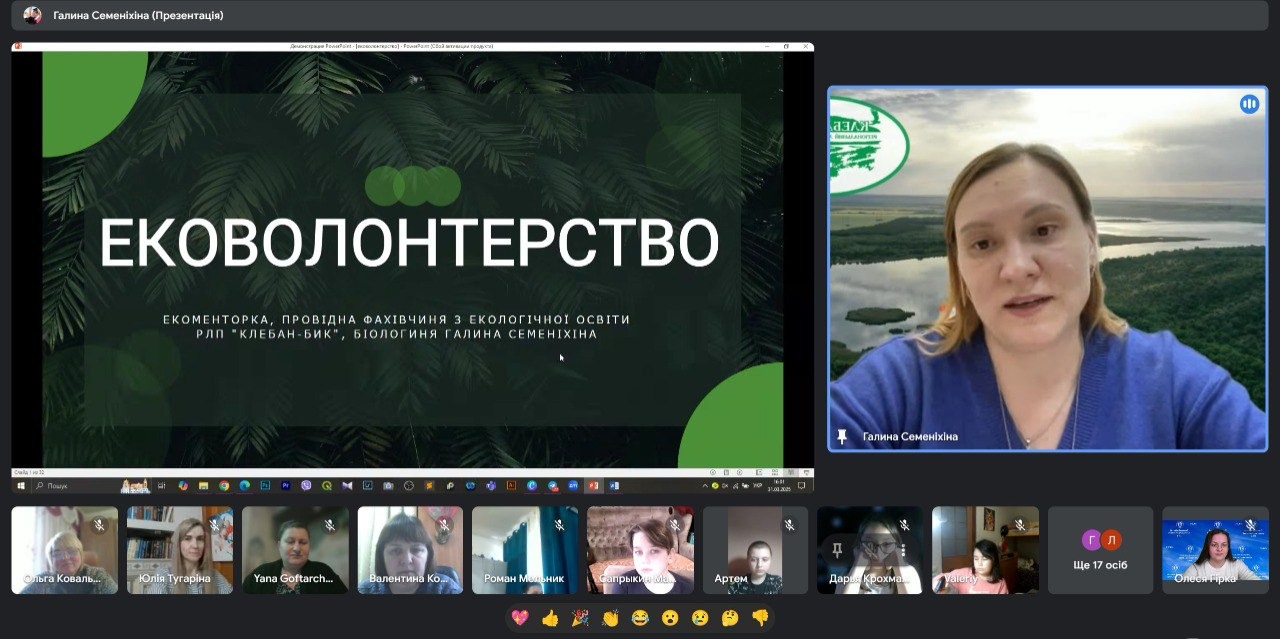The width and height of the screenshot is (1280, 639).
Task: Choose the laughing face reaction
Action: 640,618
